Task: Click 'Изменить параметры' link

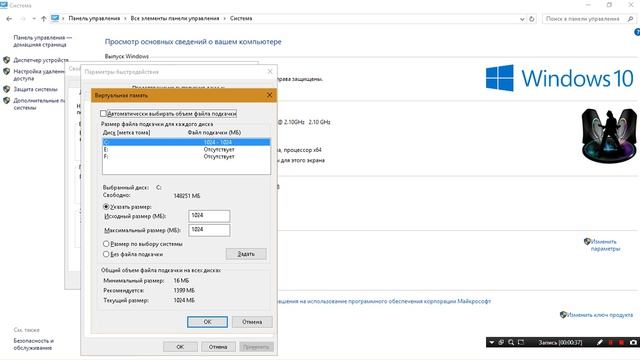Action: (605, 245)
